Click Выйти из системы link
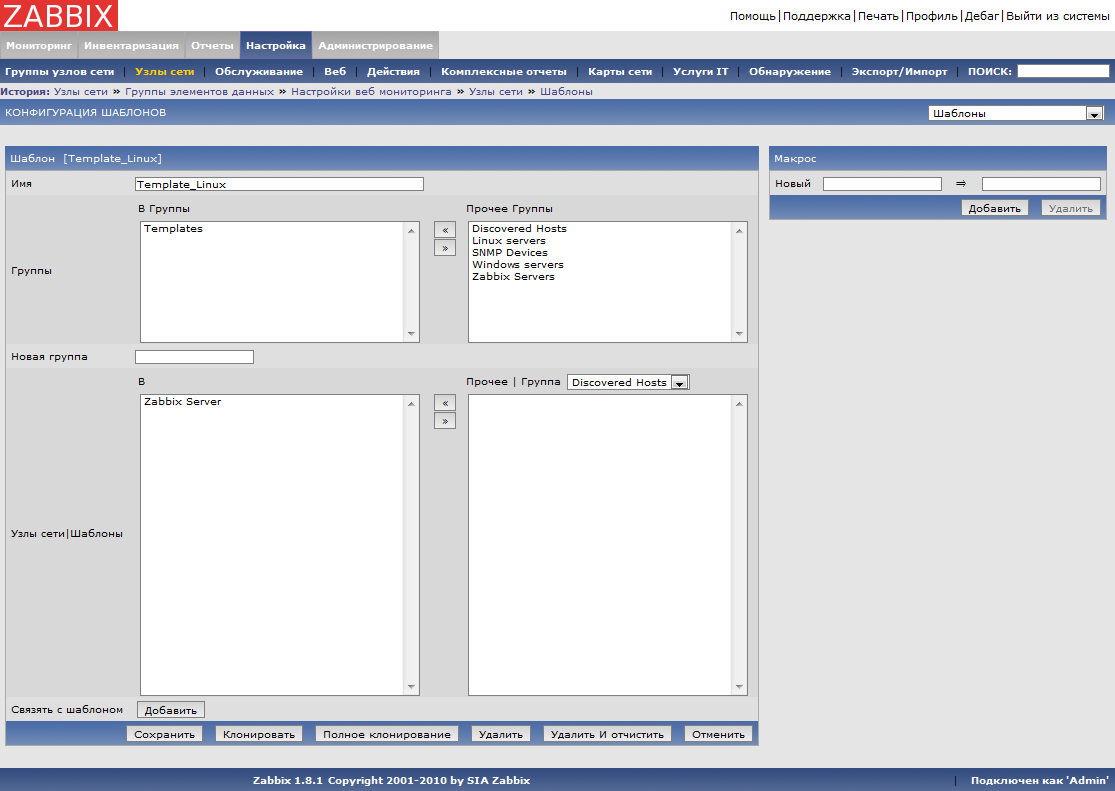The image size is (1115, 791). tap(1057, 16)
